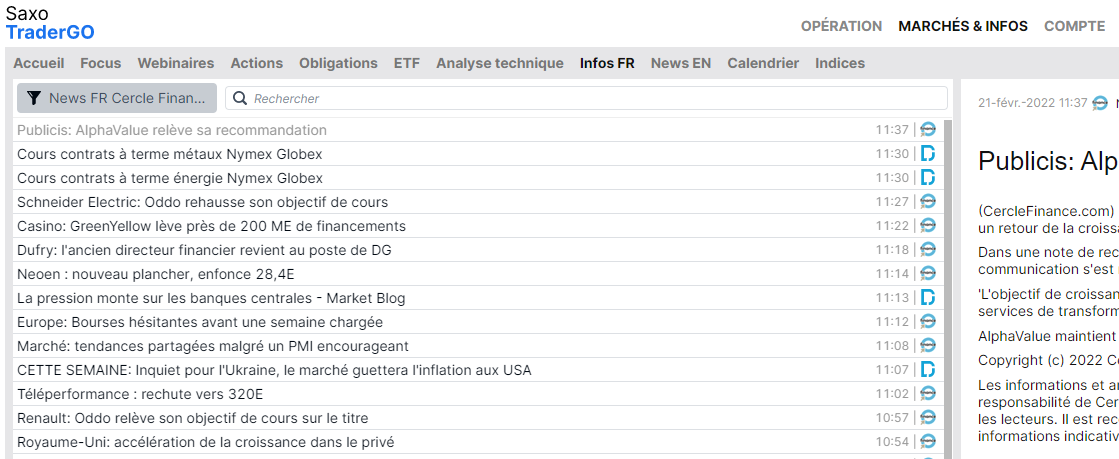
Task: Switch to the Focus tab
Action: (x=101, y=63)
